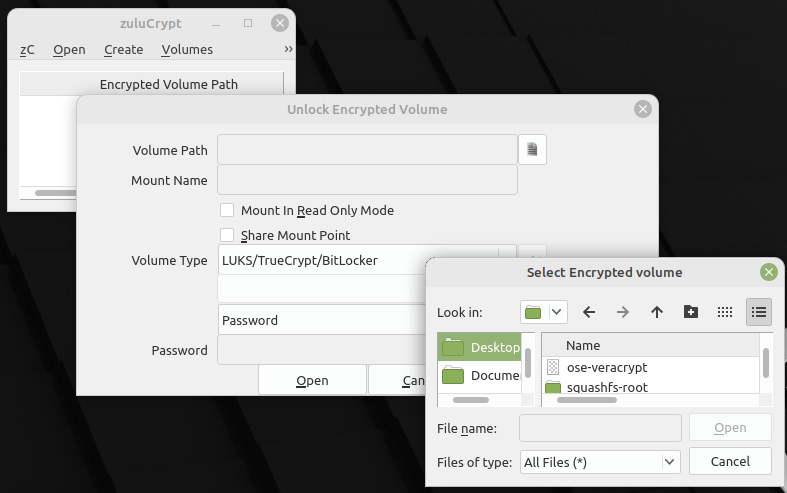787x493 pixels.
Task: Enable Share Mount Point checkbox
Action: [x=227, y=235]
